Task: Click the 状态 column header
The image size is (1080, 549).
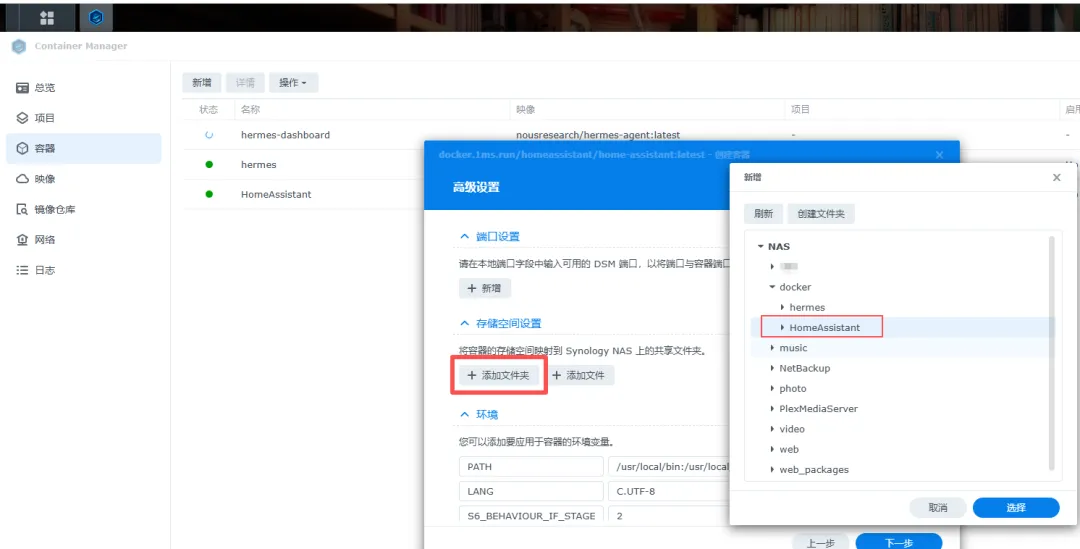Action: 209,110
